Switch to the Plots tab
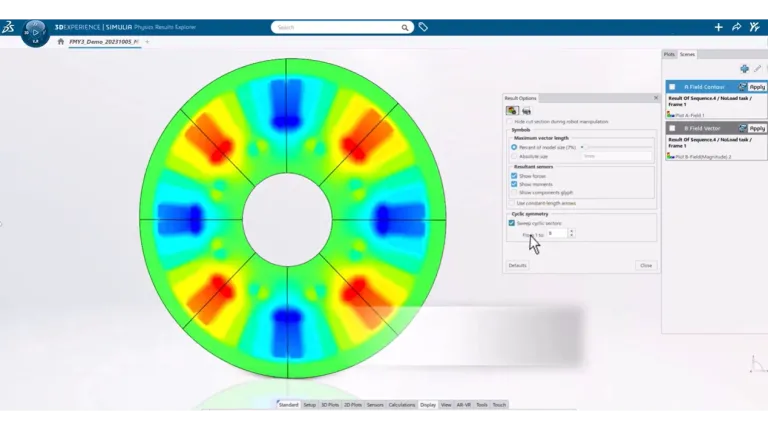This screenshot has width=768, height=430. [x=669, y=54]
